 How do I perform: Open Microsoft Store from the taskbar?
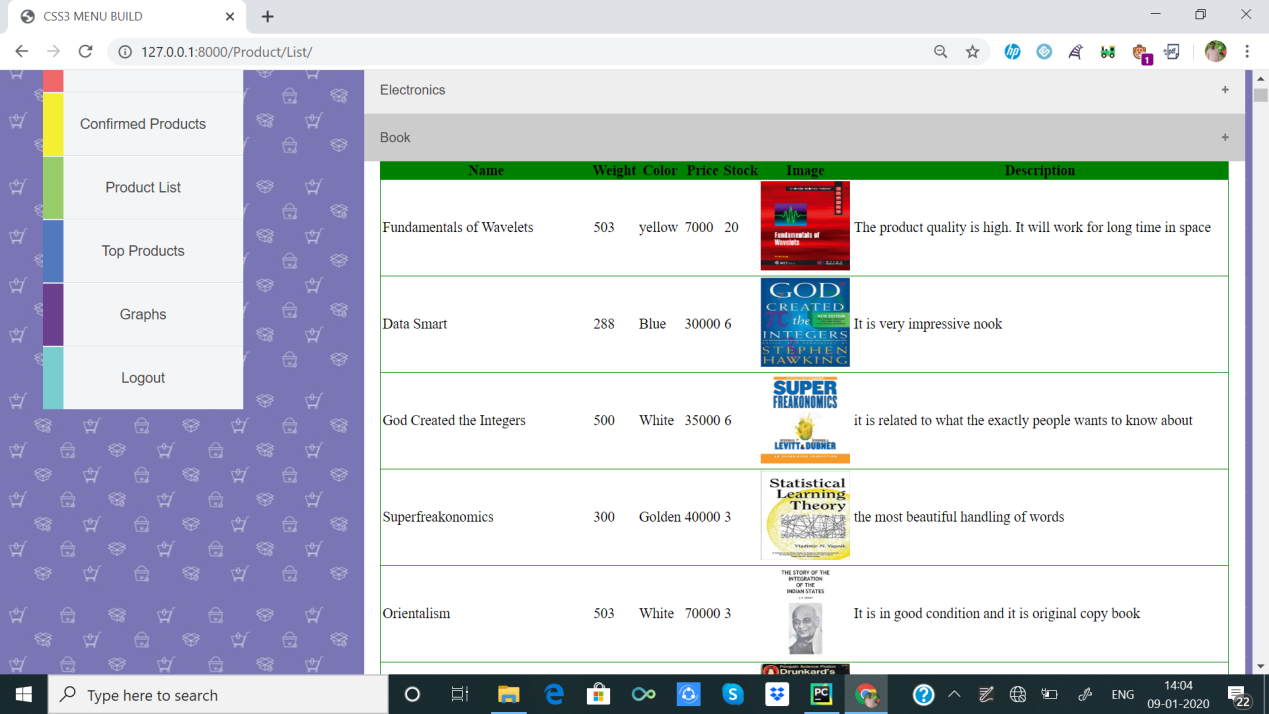coord(599,694)
